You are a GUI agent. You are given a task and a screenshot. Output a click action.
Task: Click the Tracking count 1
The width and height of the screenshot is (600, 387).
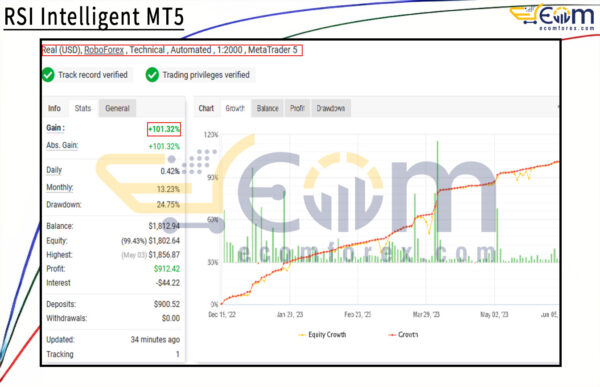[178, 354]
